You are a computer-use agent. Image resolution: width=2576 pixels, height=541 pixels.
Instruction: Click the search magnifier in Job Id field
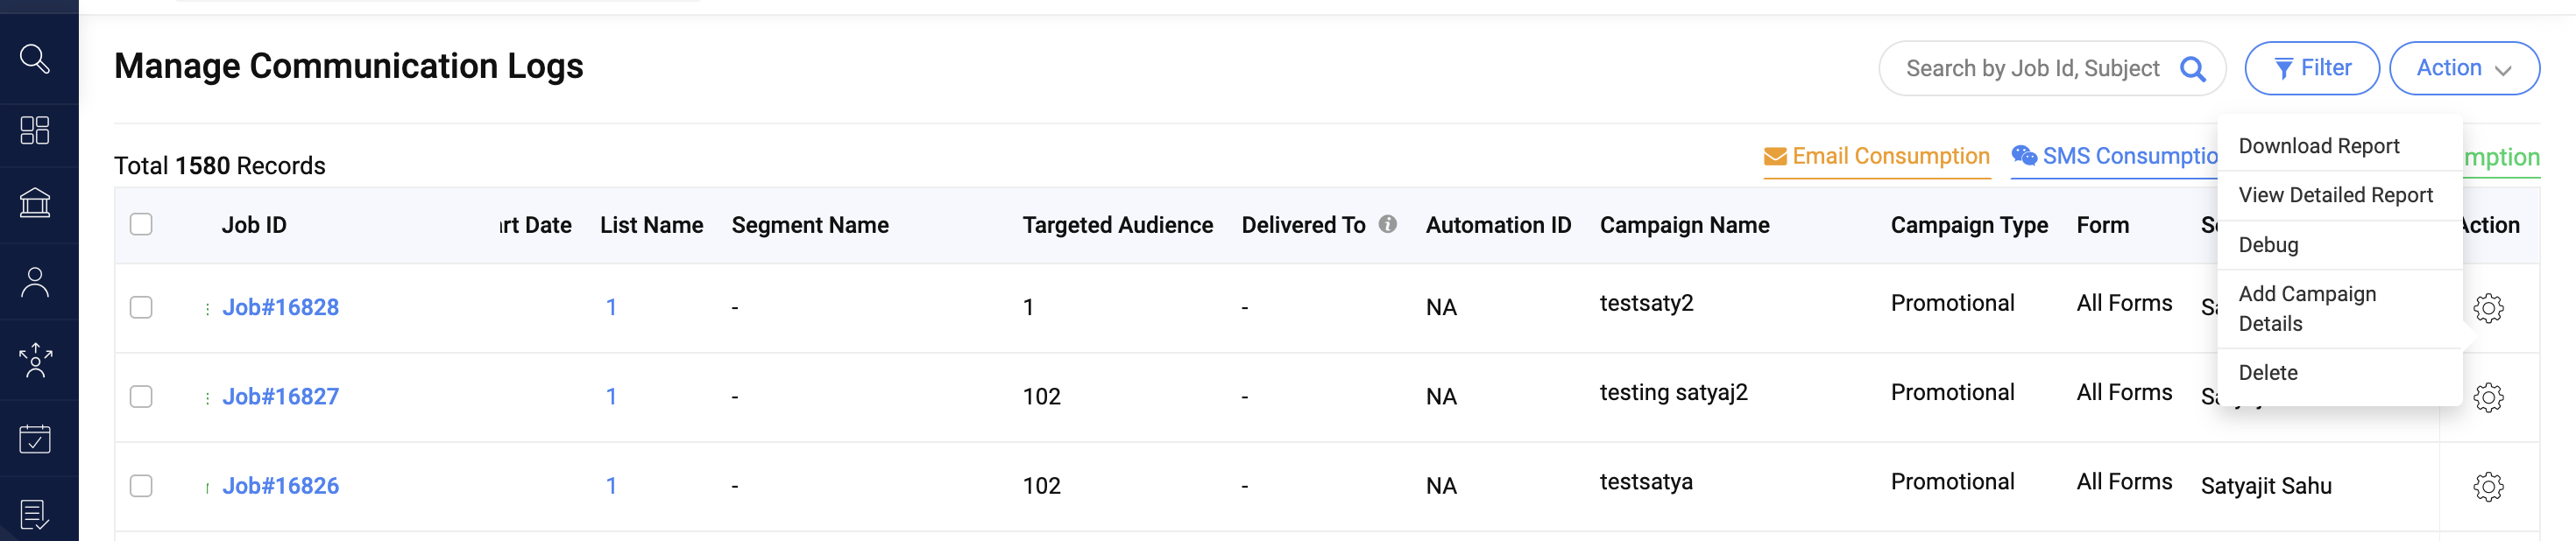pos(2192,69)
